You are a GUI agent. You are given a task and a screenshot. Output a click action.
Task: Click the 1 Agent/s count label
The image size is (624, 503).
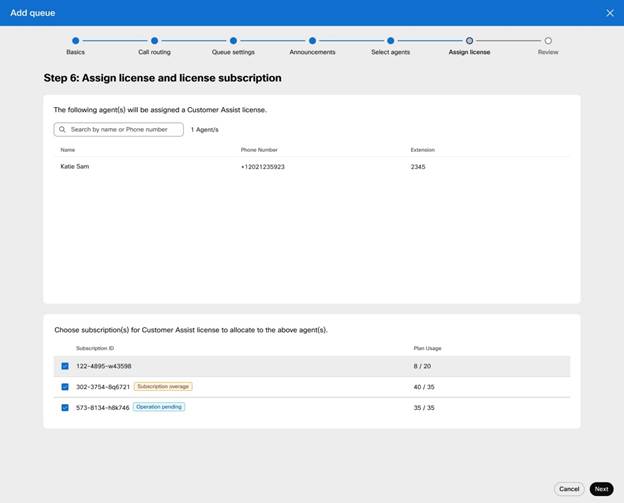tap(205, 130)
